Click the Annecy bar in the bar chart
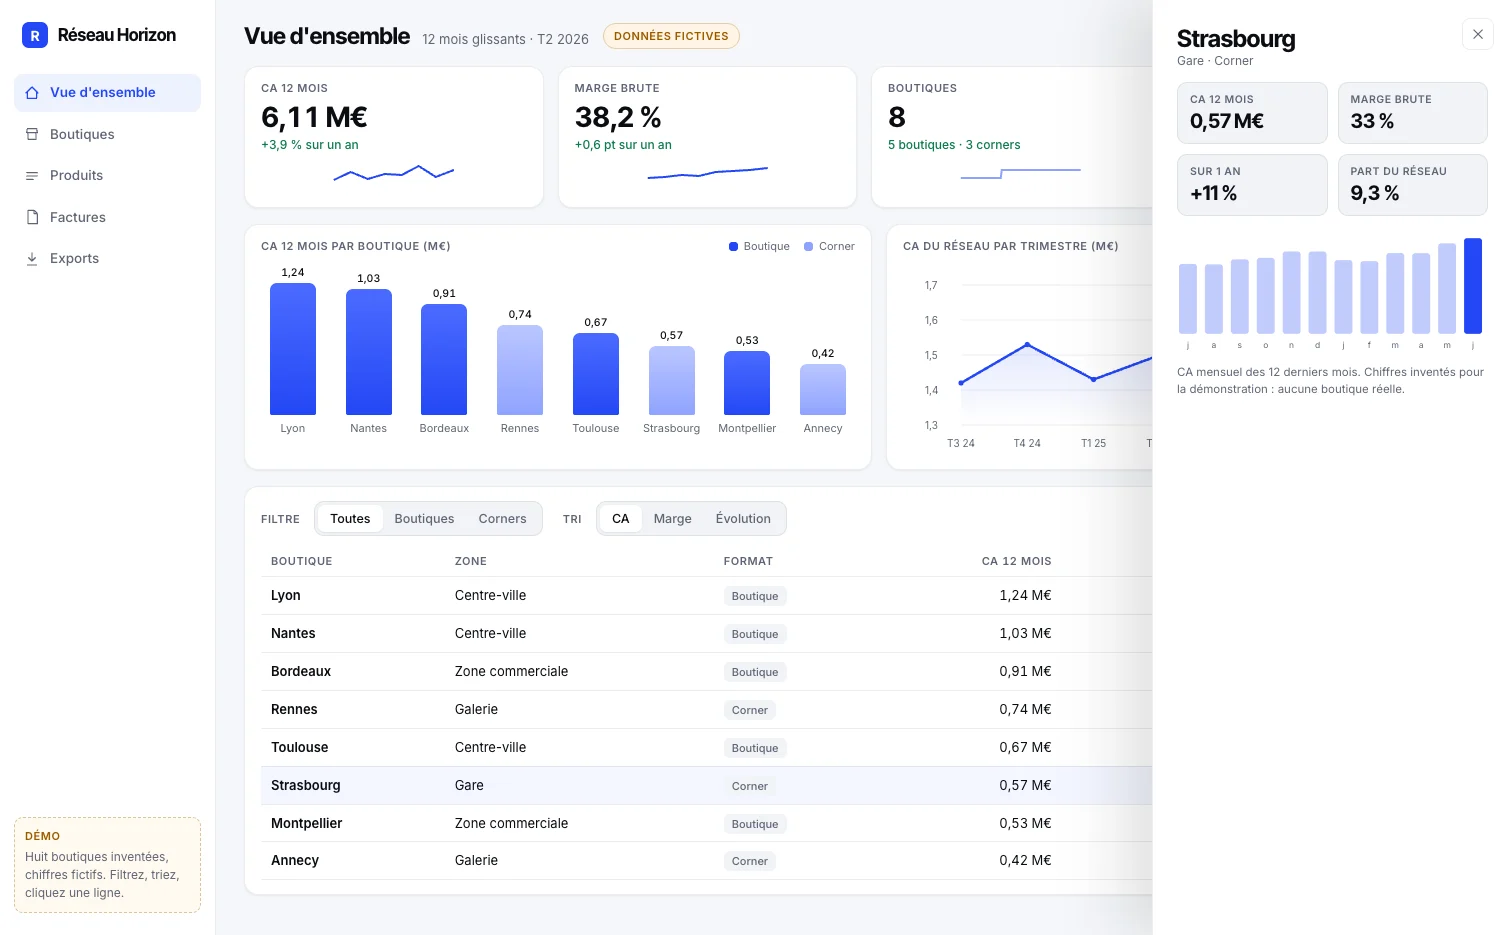 tap(823, 390)
